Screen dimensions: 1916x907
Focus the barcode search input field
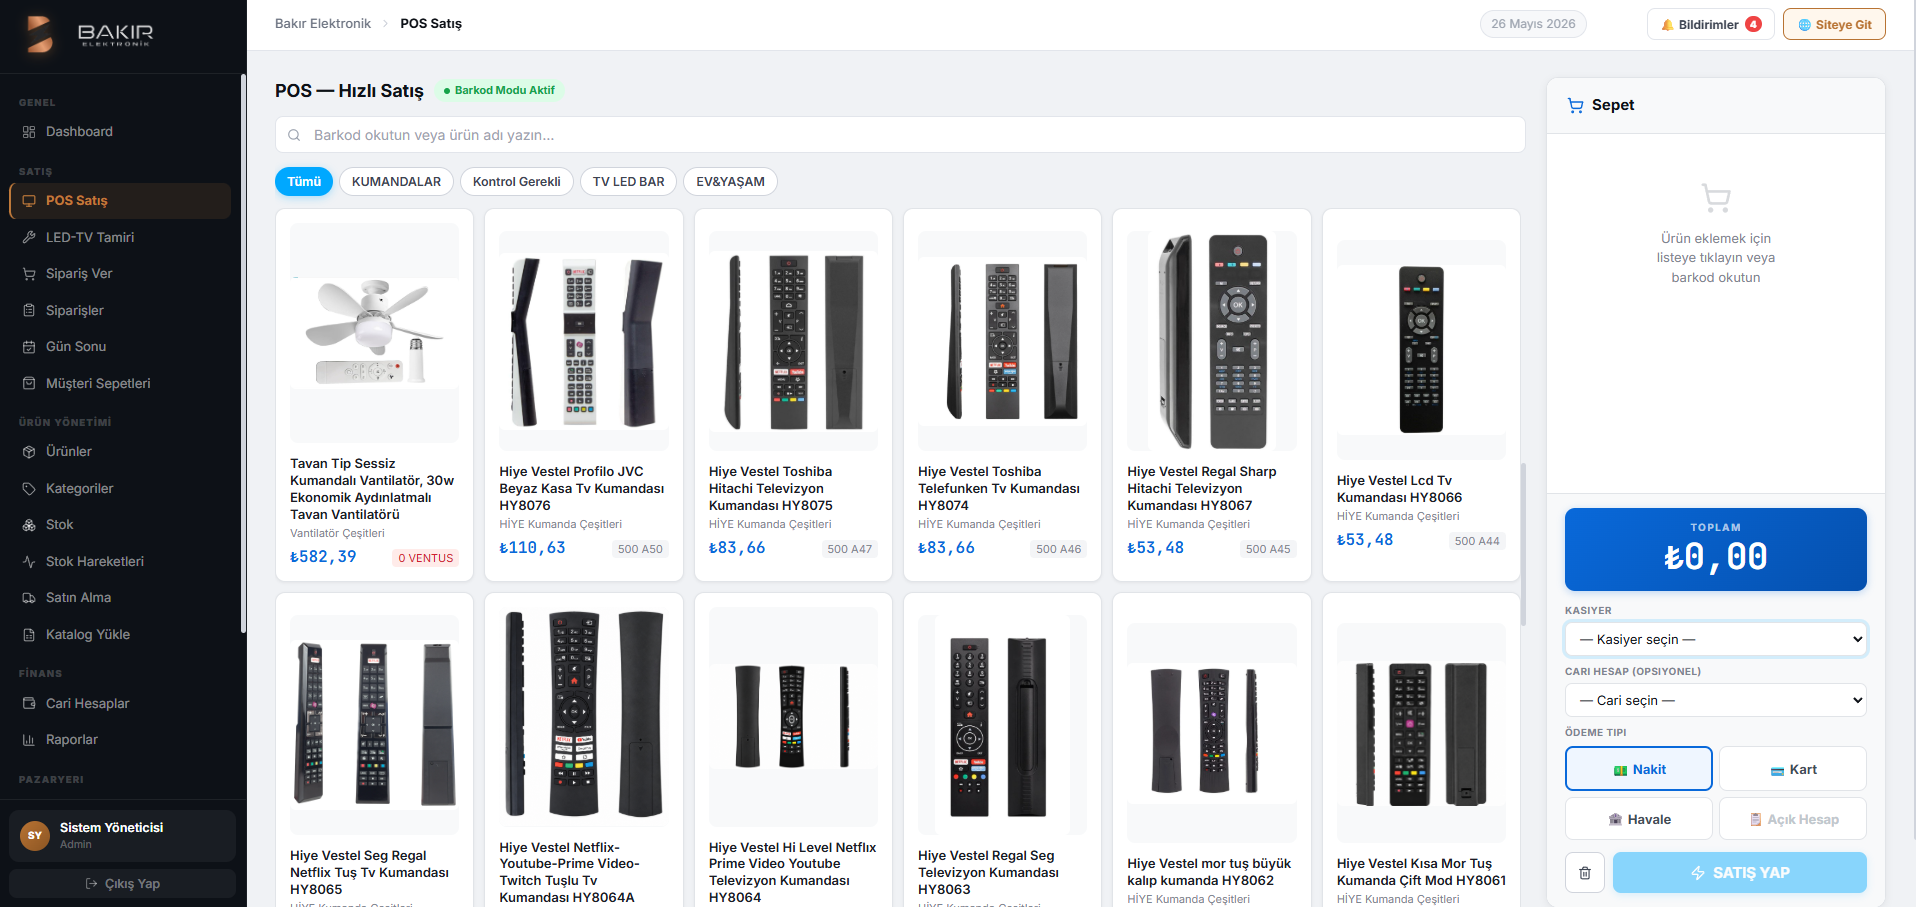click(900, 135)
